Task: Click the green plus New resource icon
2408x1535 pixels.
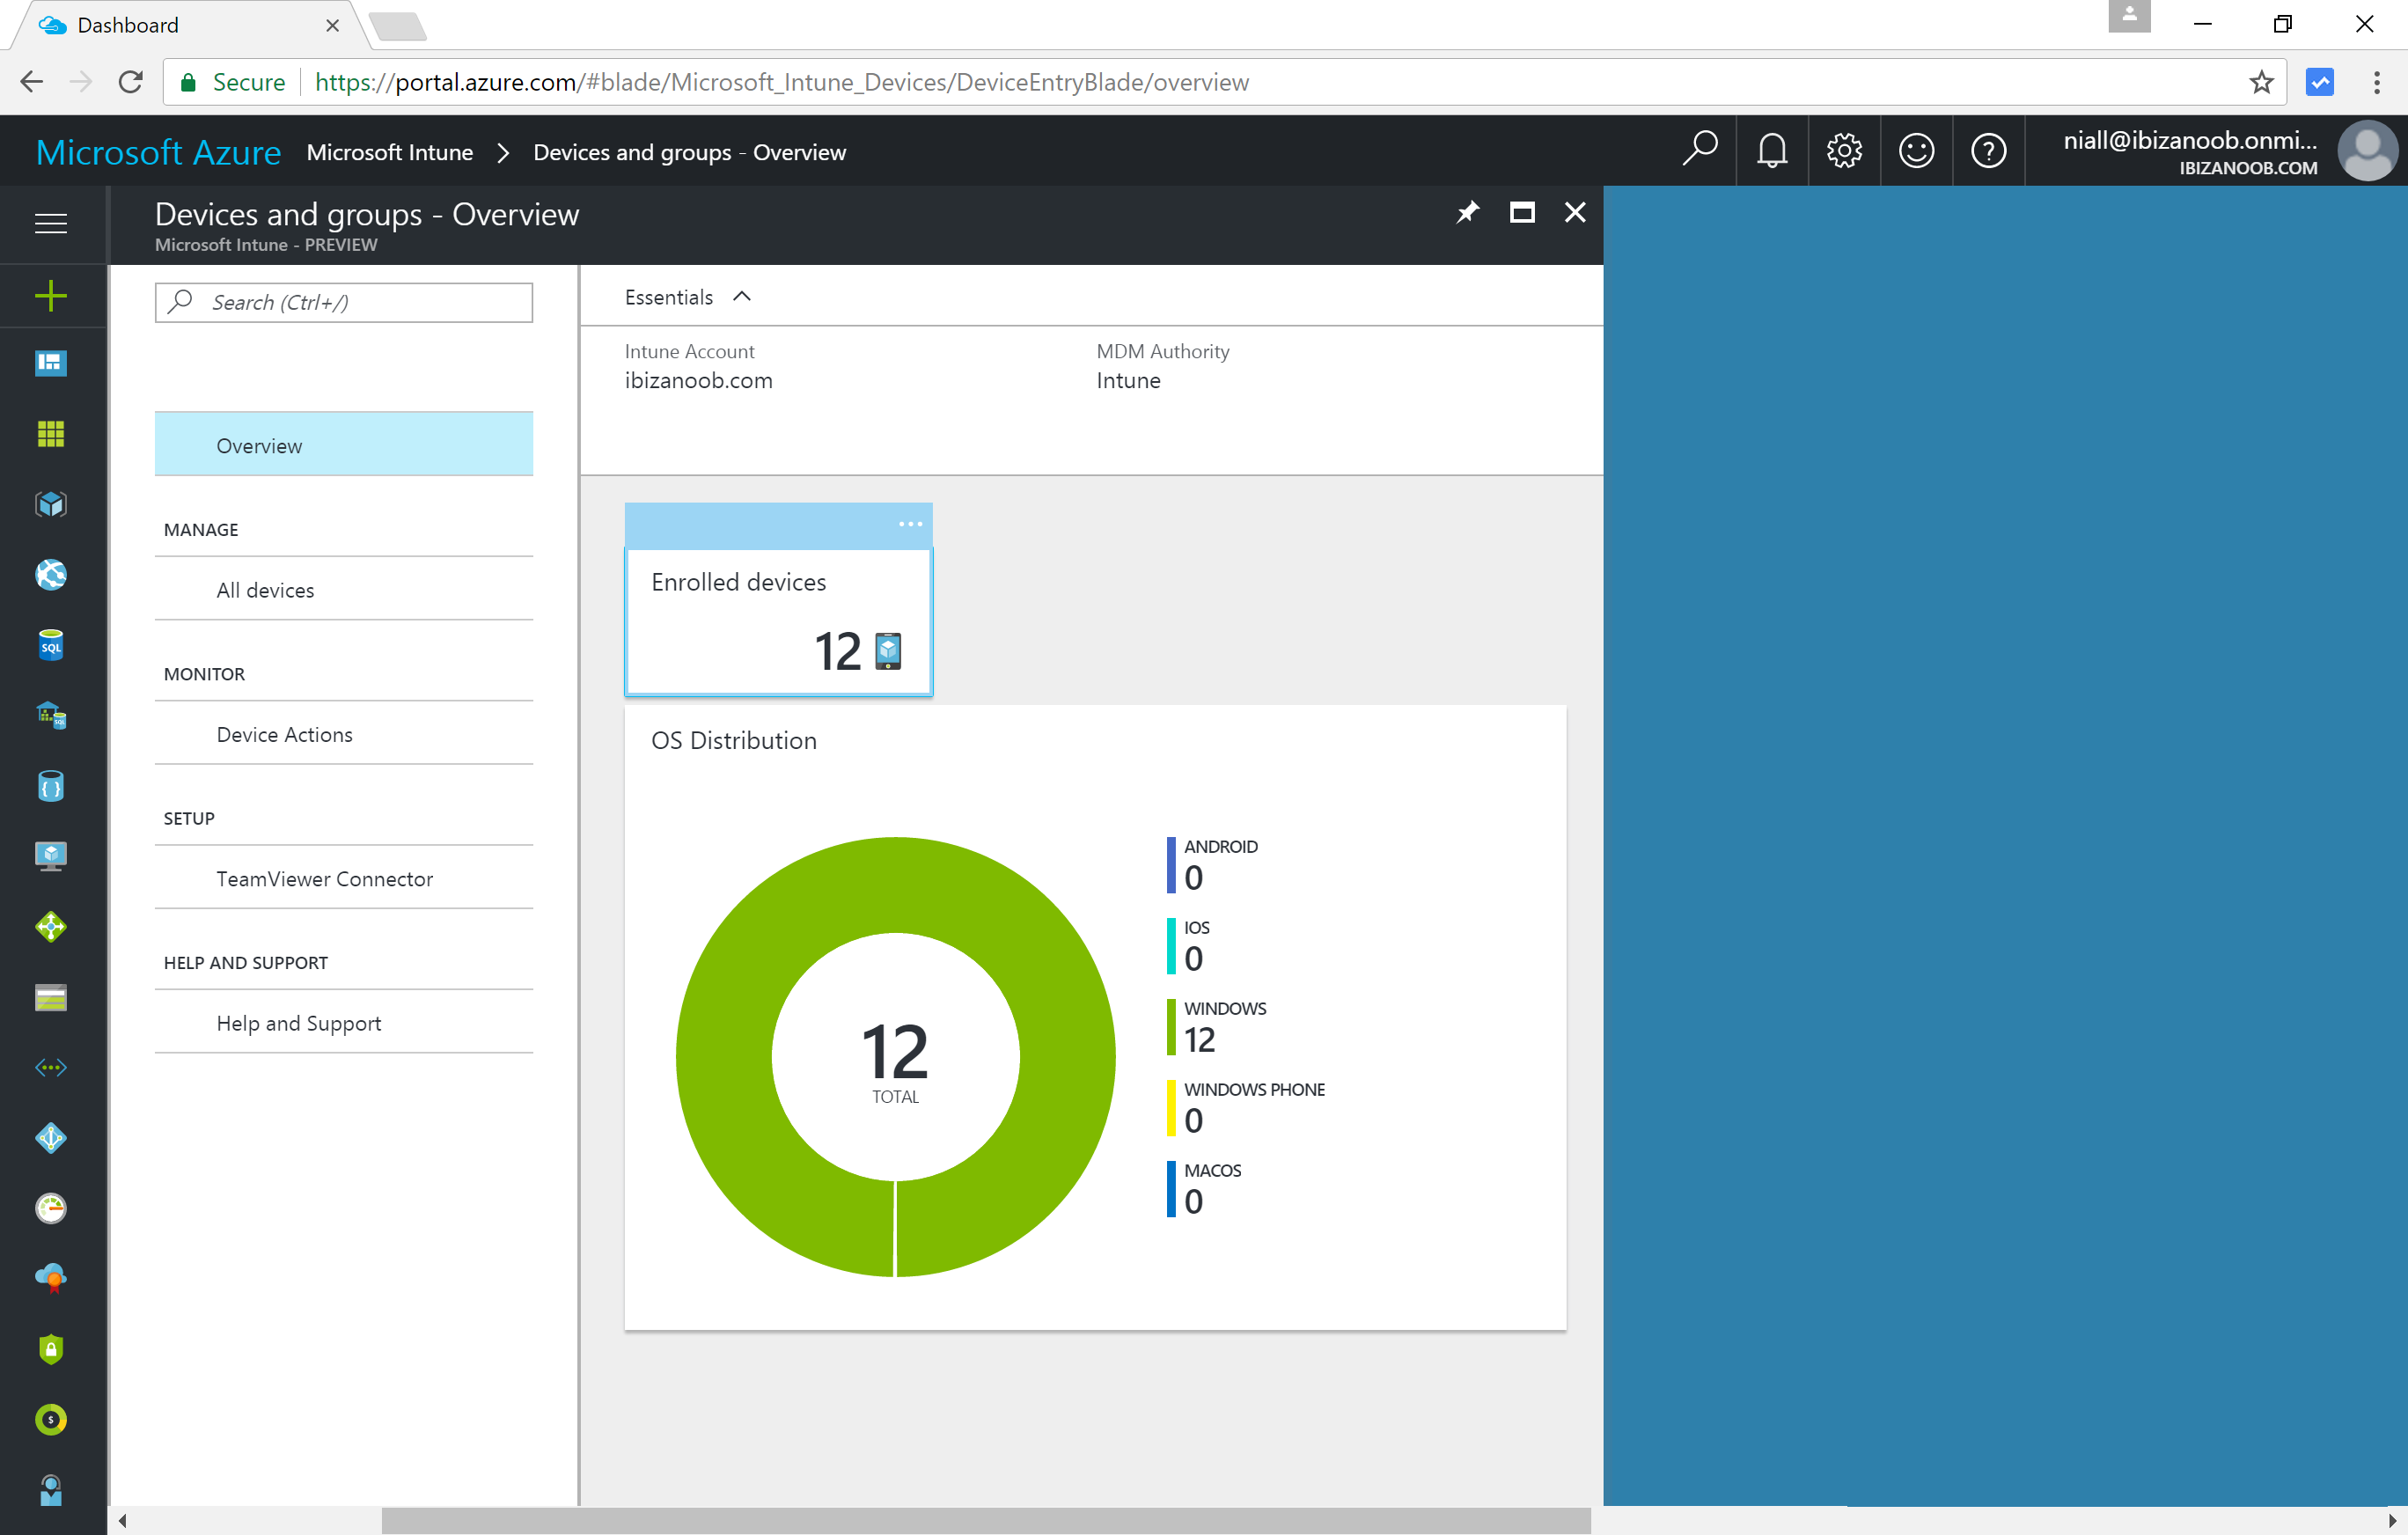Action: coord(51,295)
